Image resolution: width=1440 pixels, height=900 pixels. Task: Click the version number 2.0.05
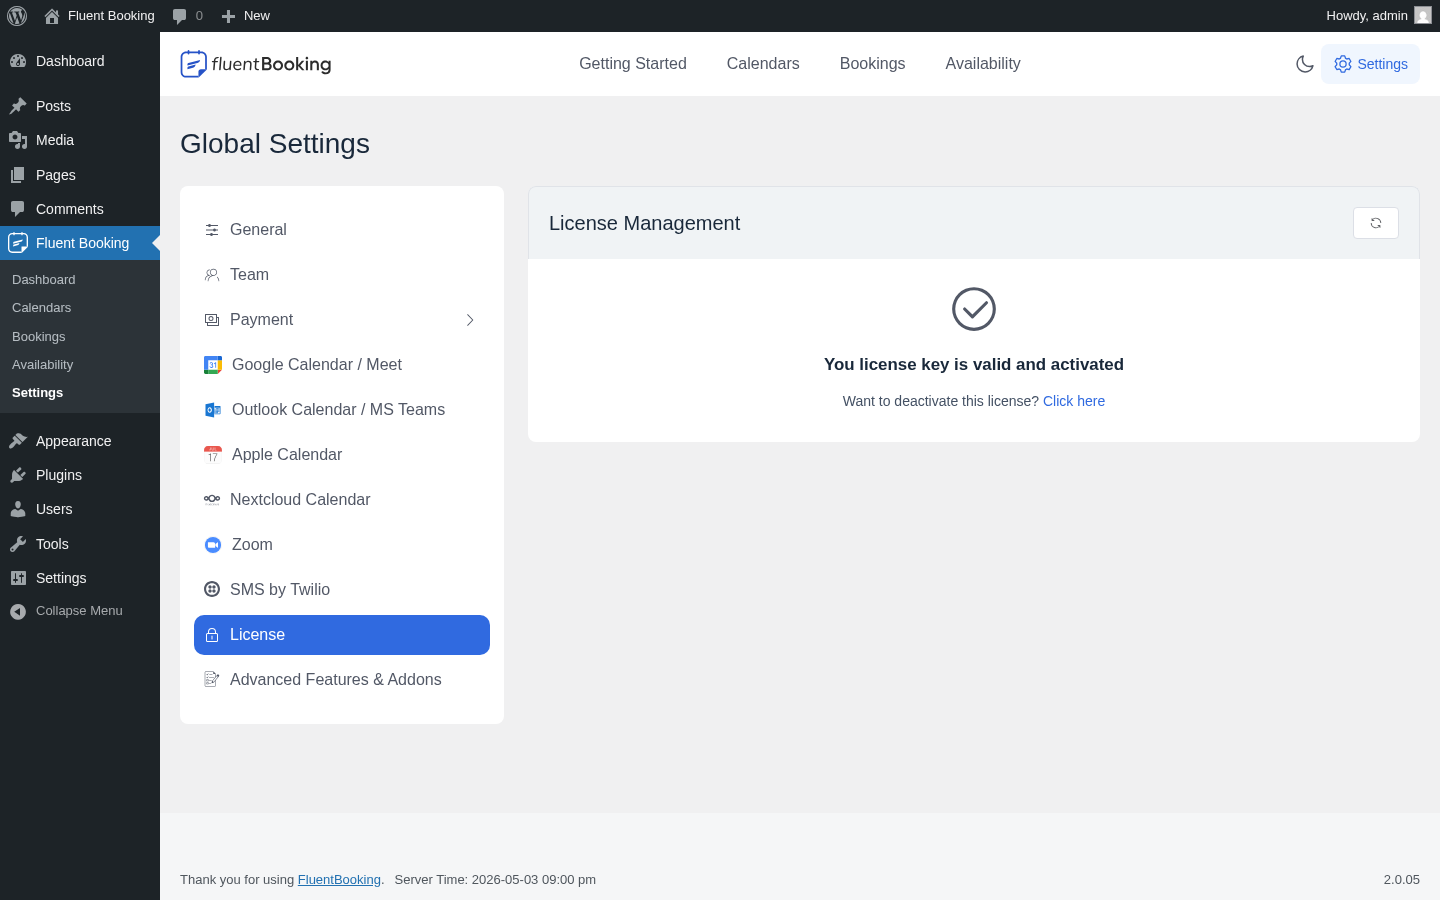(1402, 880)
